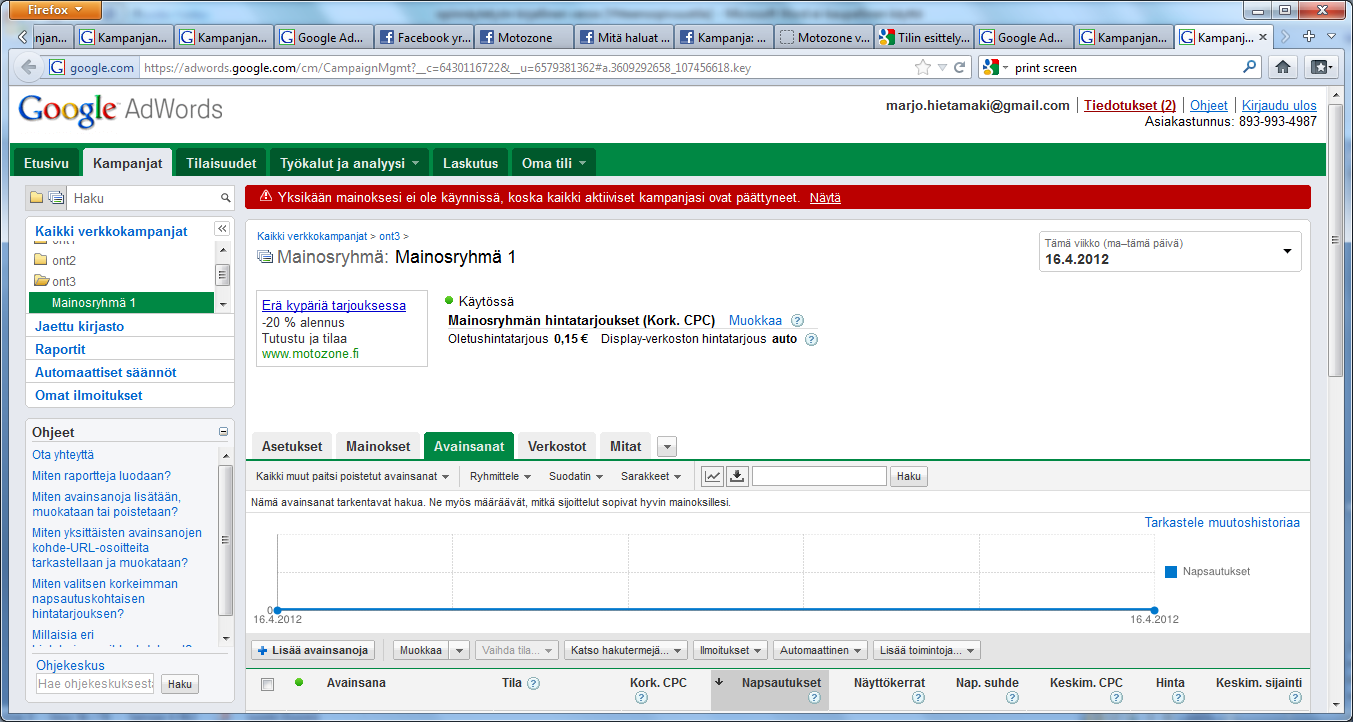Switch to the Asetukset tab
The width and height of the screenshot is (1353, 722).
click(x=292, y=447)
